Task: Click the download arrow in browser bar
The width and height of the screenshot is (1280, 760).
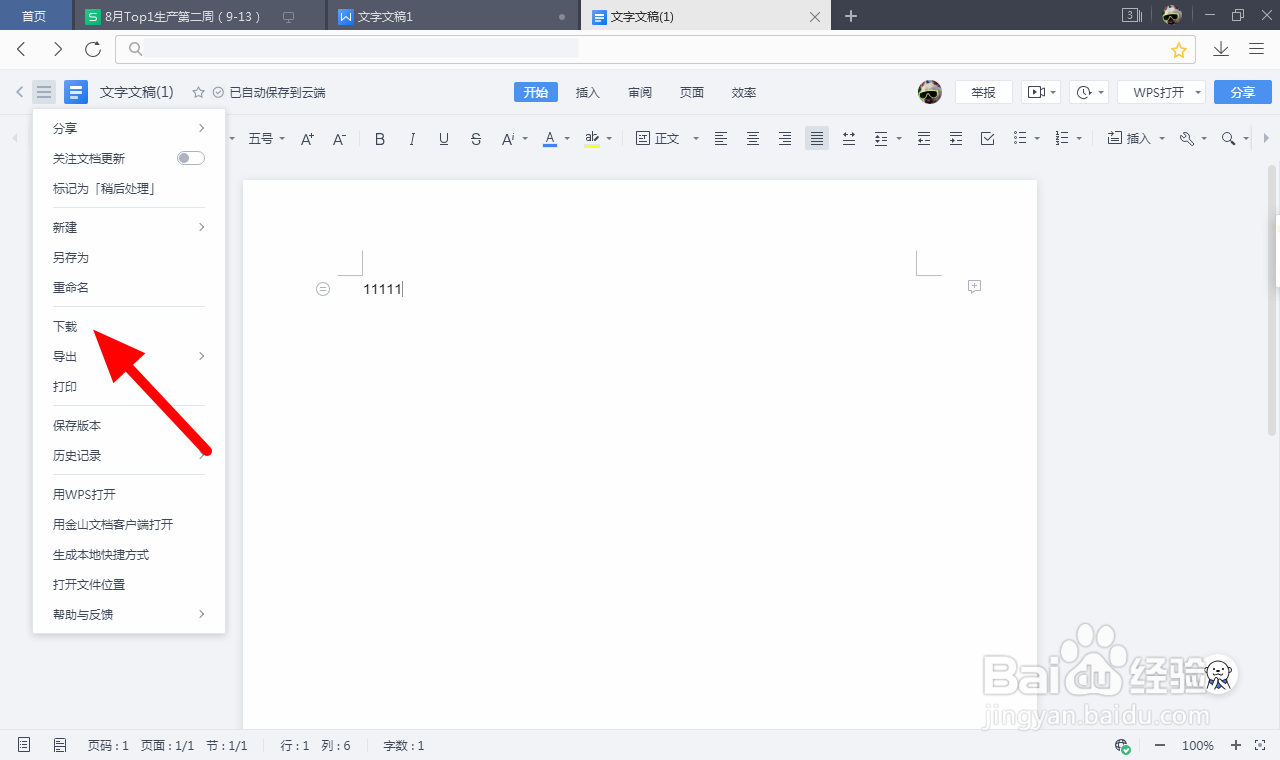Action: [1221, 49]
